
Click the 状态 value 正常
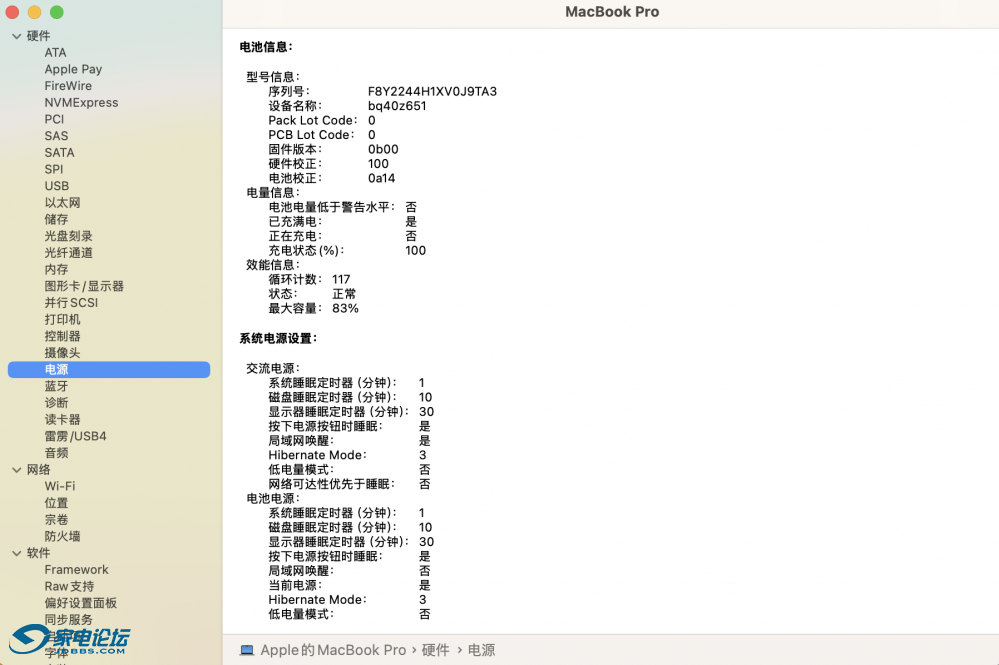click(x=344, y=294)
